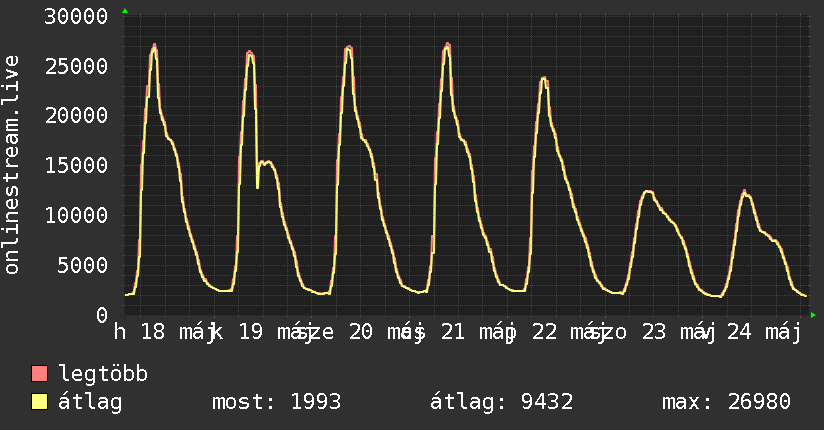Screen dimensions: 824x430
Task: Click the green arrow at x-axis end
Action: click(813, 315)
